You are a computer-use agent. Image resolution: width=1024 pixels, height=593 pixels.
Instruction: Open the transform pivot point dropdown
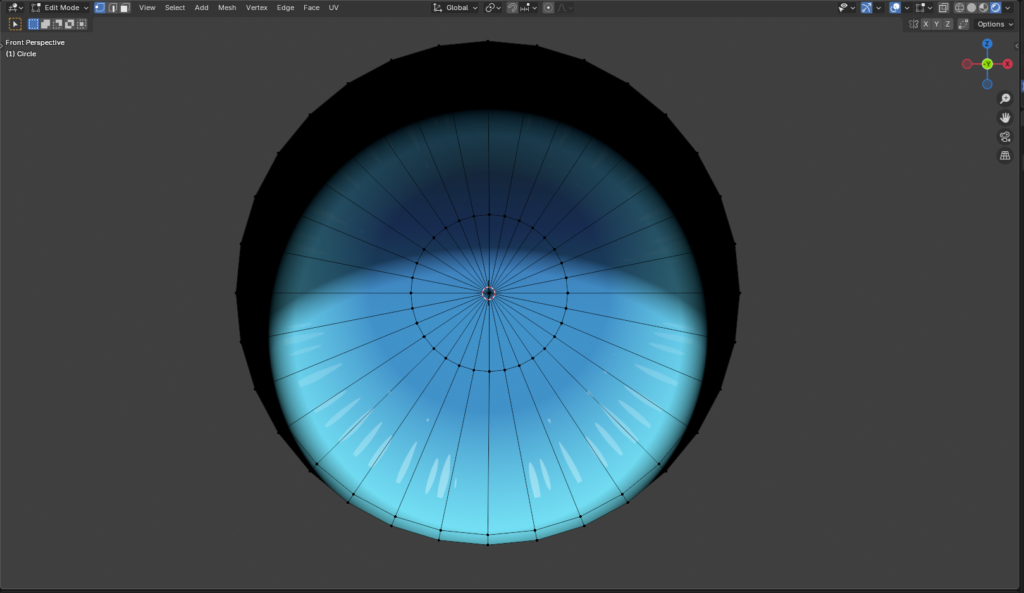click(x=493, y=8)
